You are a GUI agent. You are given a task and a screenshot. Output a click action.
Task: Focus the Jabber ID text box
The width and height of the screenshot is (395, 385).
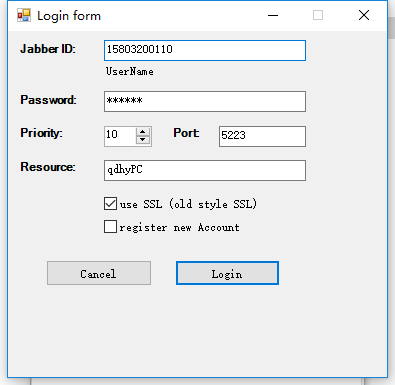(x=205, y=51)
